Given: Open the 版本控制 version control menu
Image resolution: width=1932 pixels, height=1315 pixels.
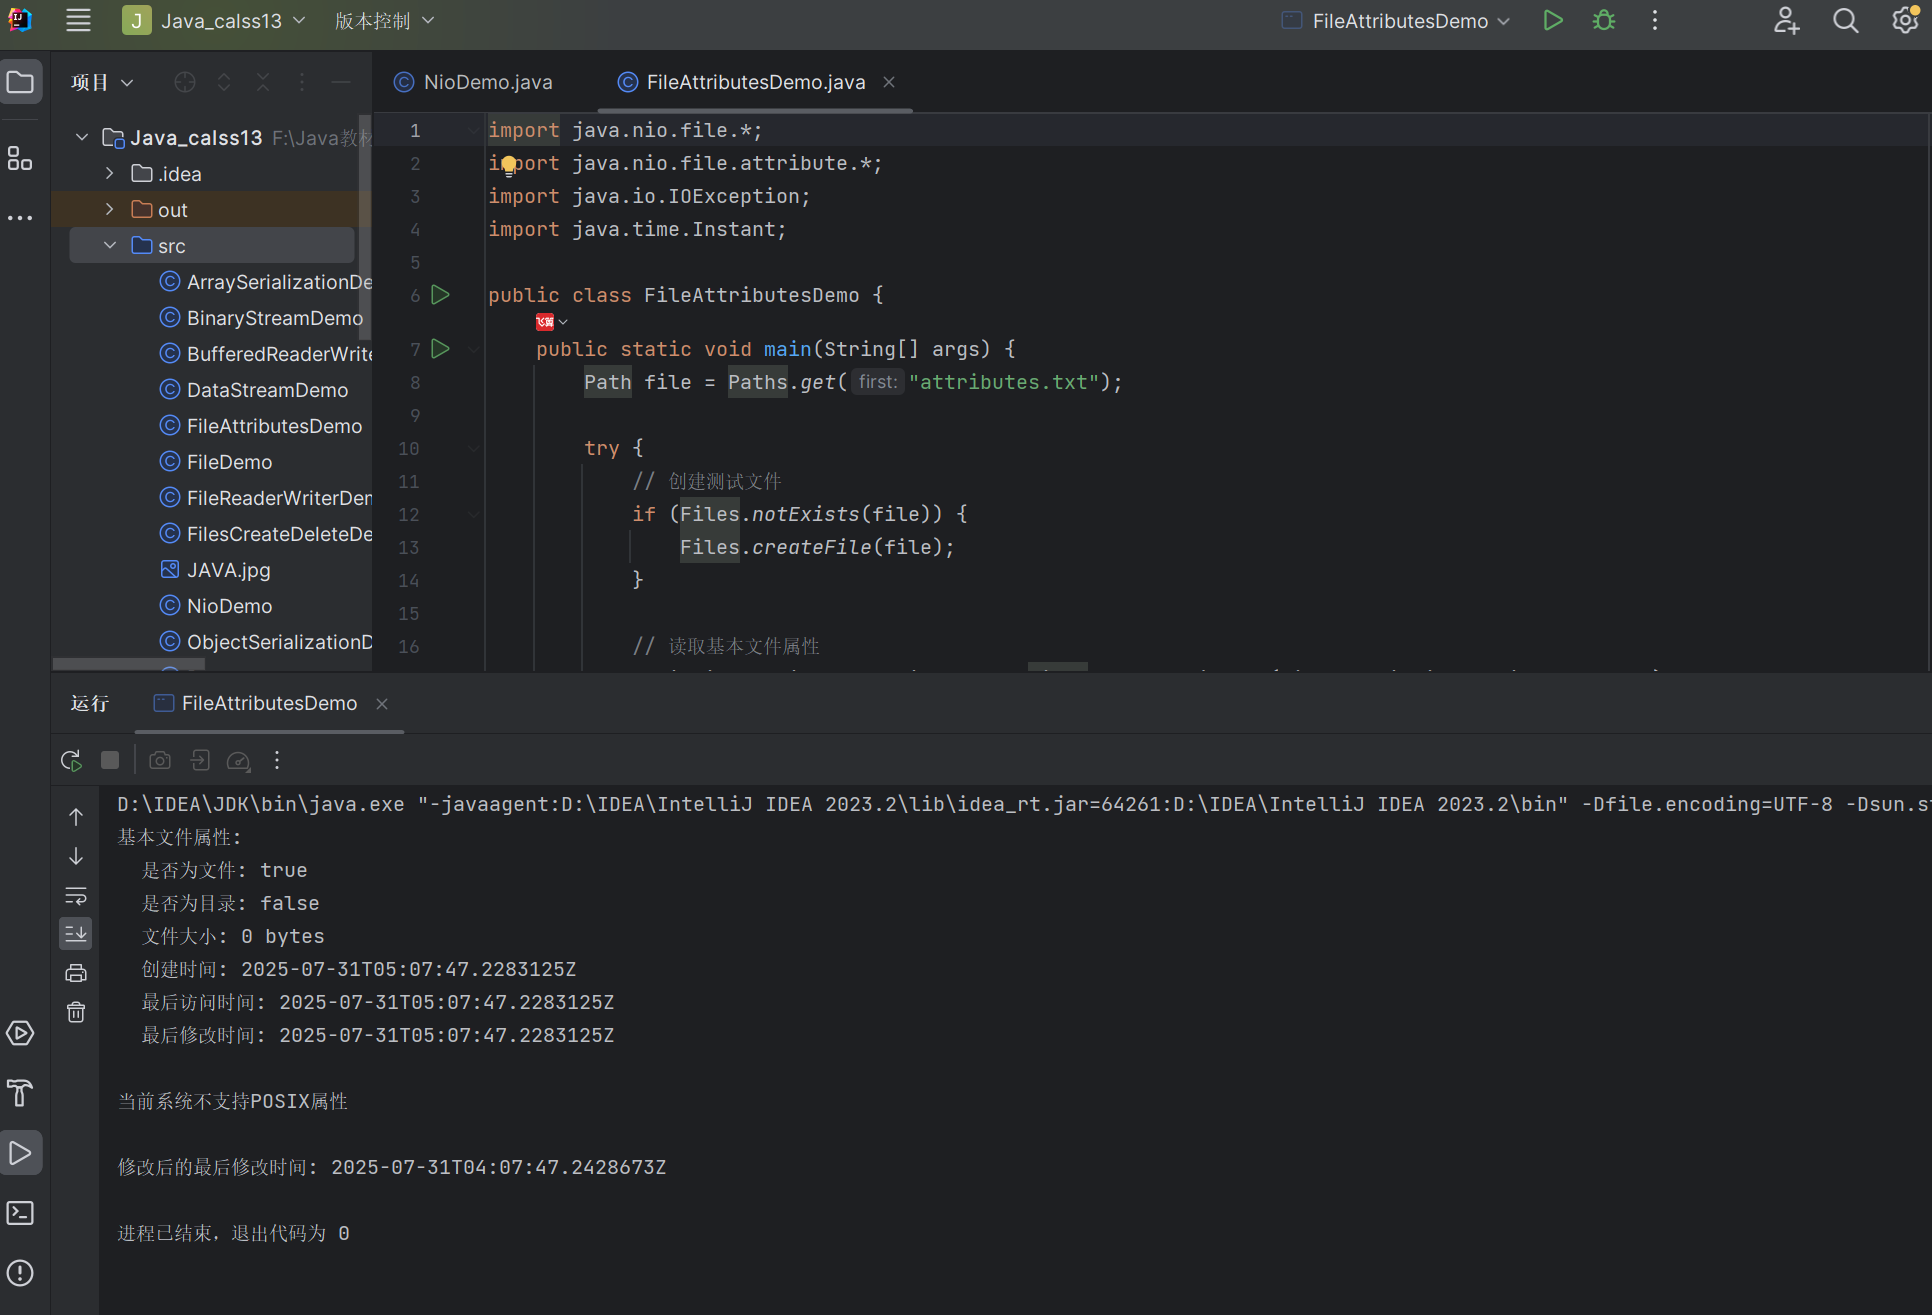Looking at the screenshot, I should pyautogui.click(x=384, y=21).
